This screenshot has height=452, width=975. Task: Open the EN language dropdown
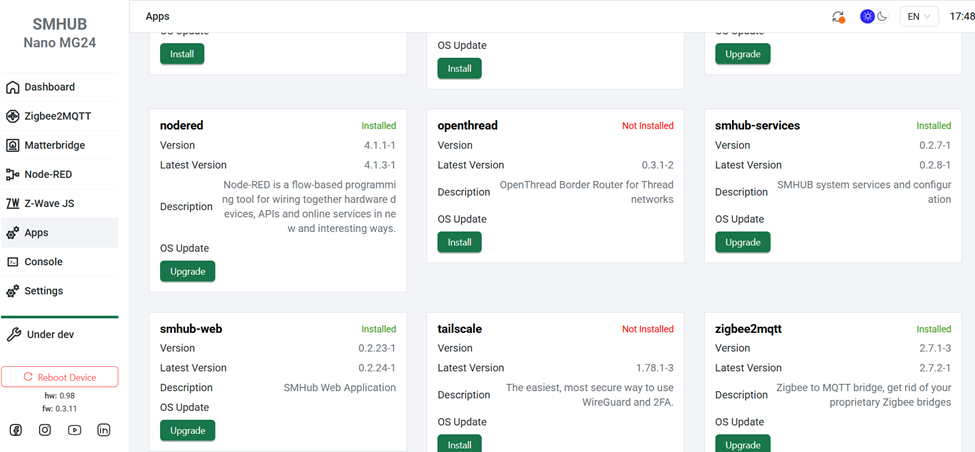point(919,17)
